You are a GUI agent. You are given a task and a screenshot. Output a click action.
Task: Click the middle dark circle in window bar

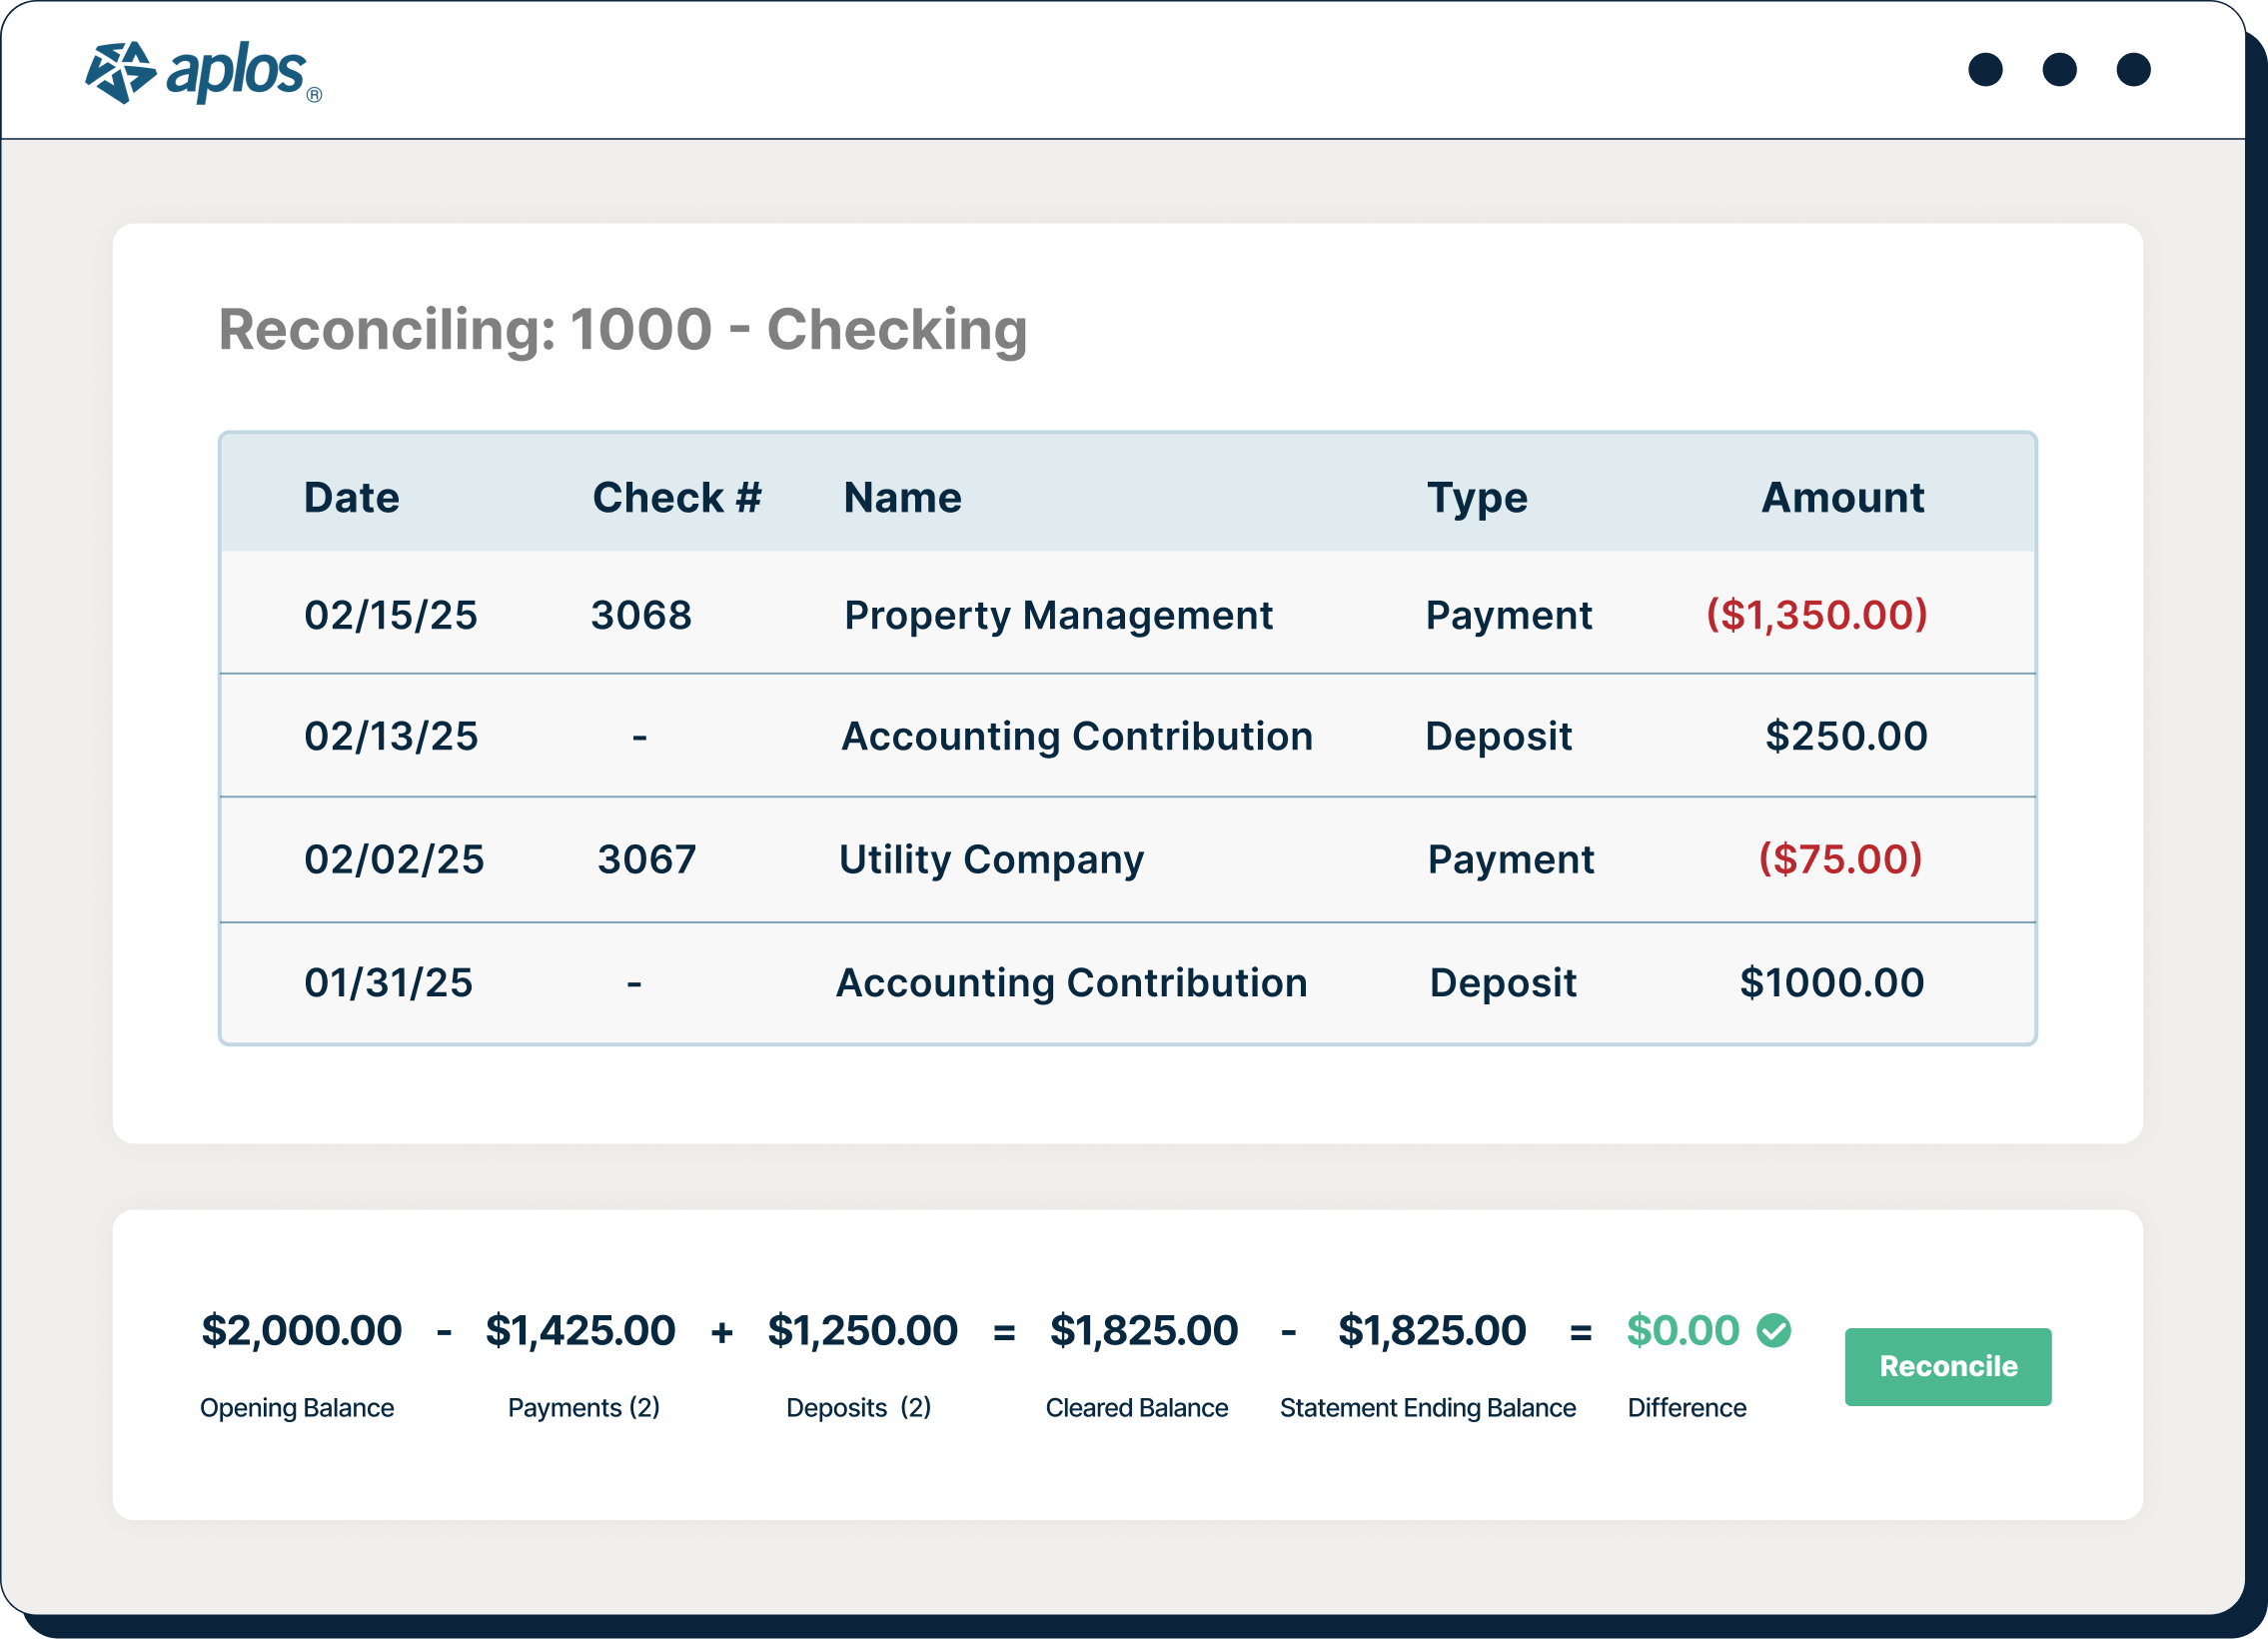tap(2058, 70)
